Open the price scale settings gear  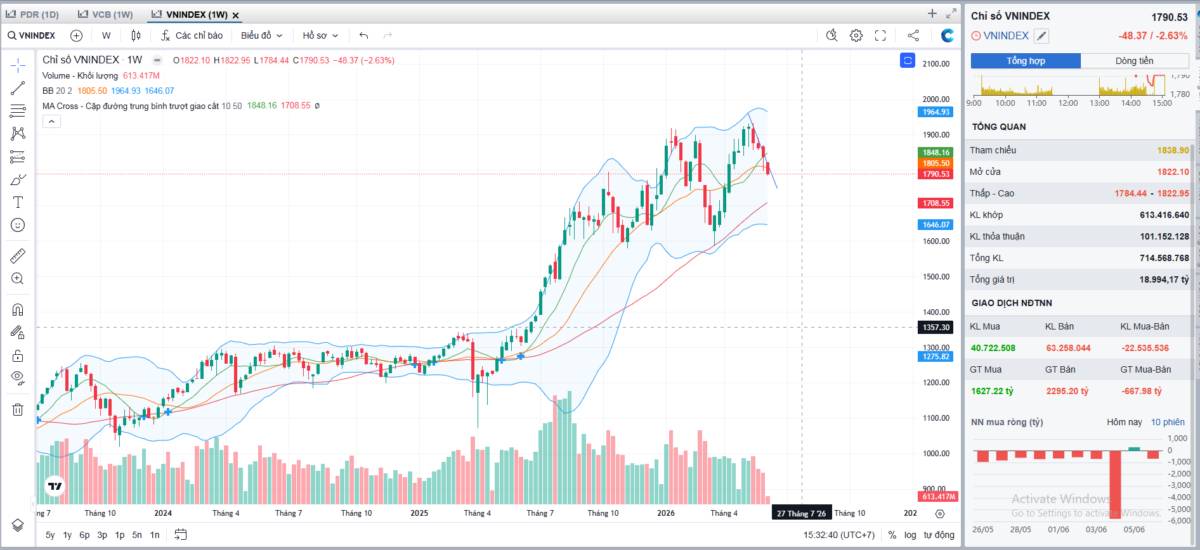click(939, 513)
